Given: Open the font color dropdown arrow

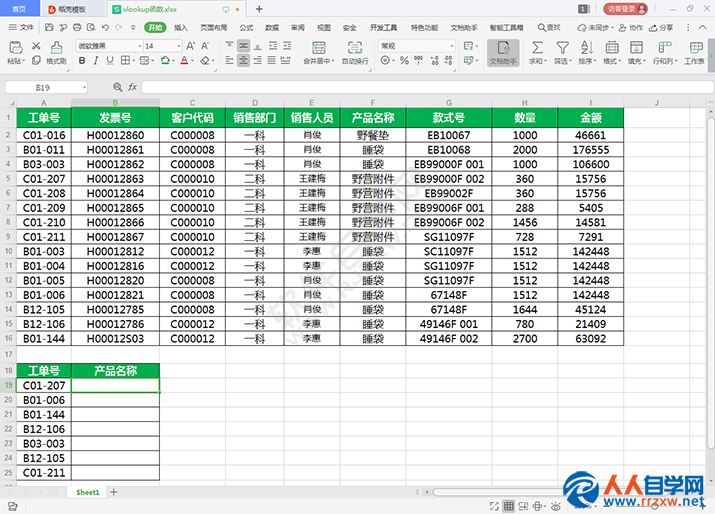Looking at the screenshot, I should [192, 61].
